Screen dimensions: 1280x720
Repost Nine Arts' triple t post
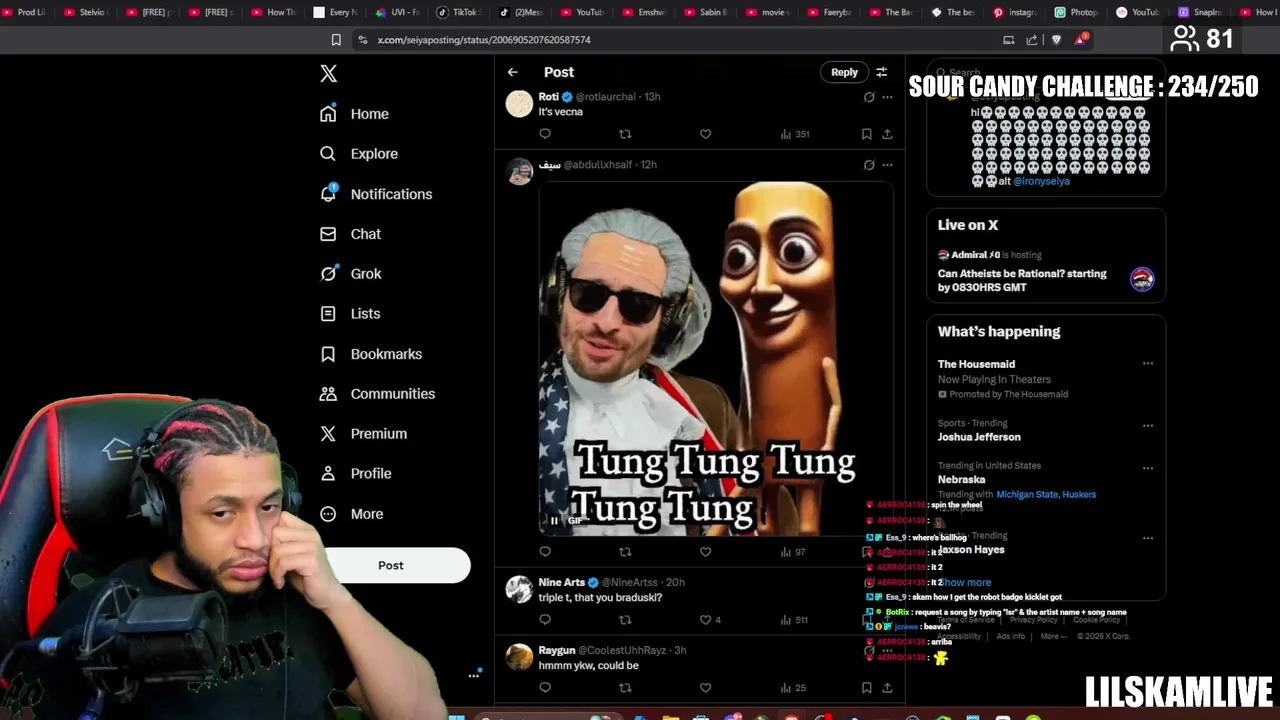pos(625,620)
